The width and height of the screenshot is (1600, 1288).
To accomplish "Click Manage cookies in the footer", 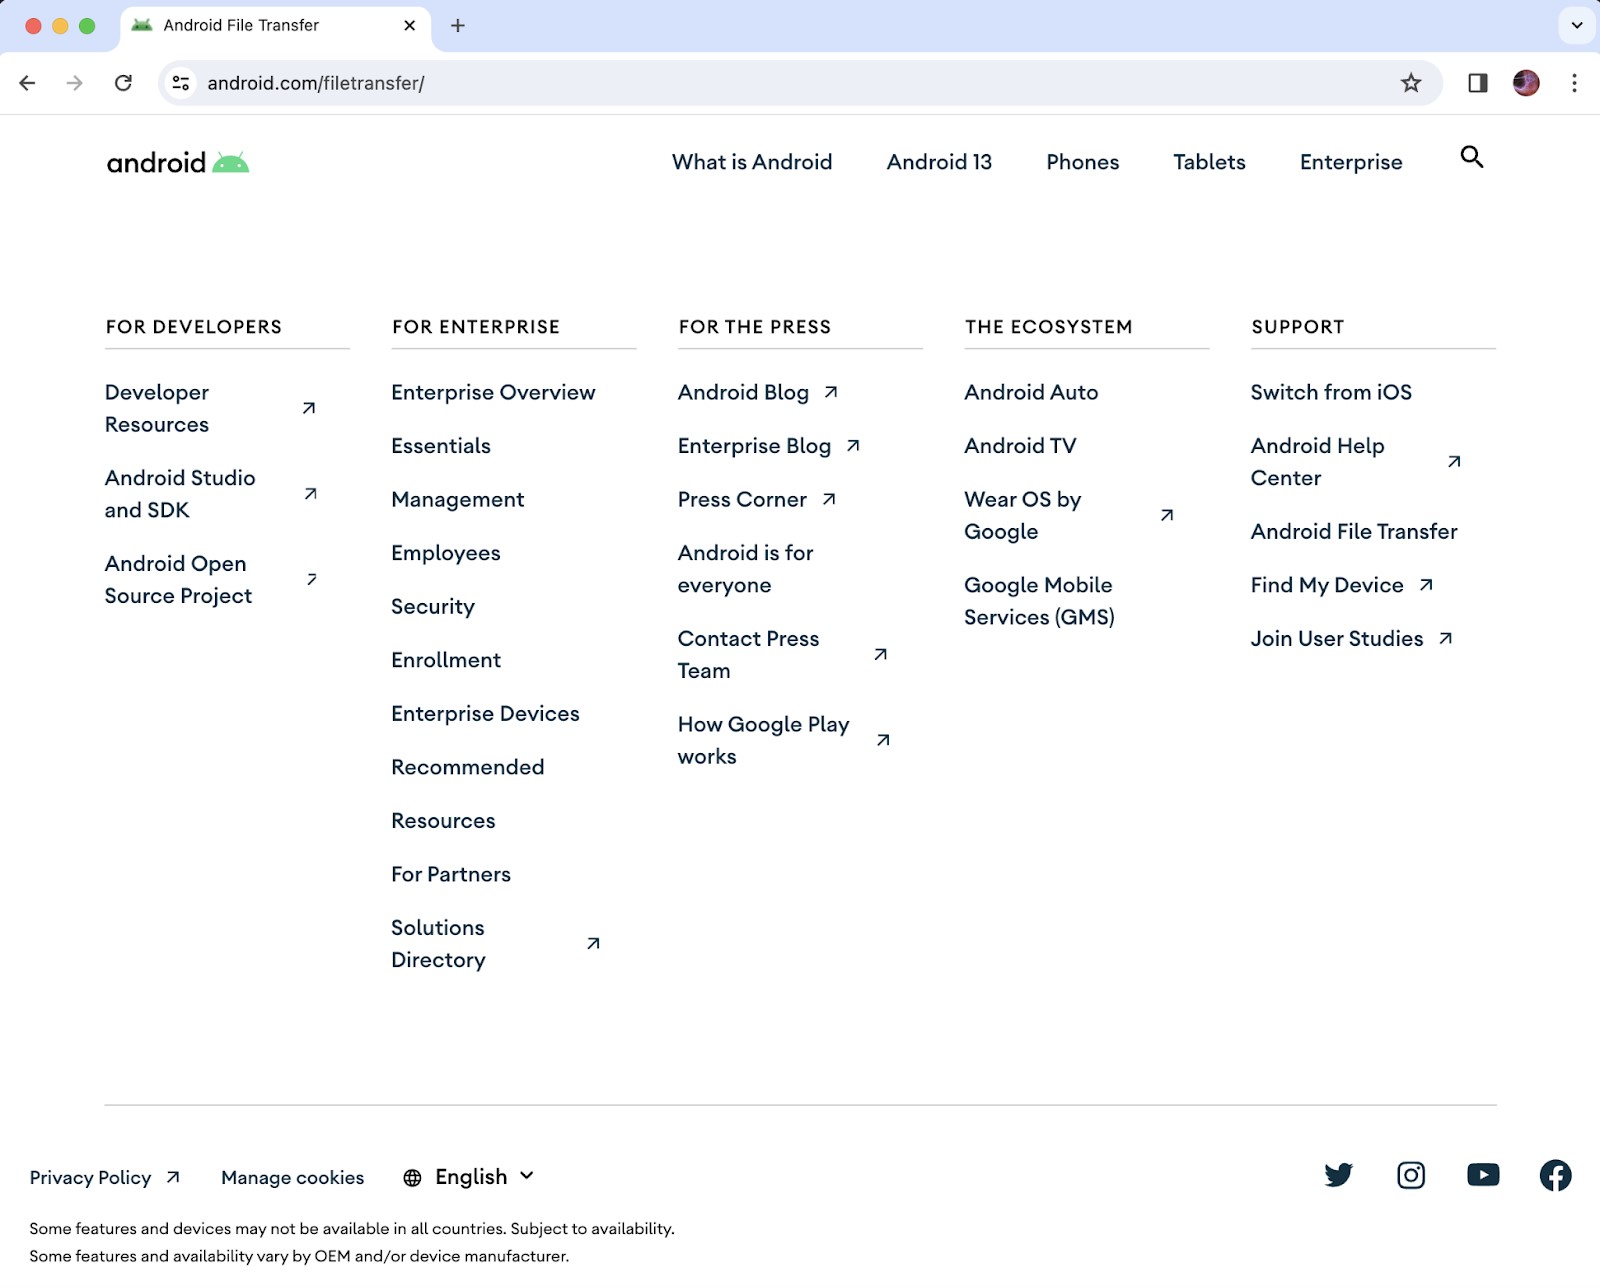I will (292, 1178).
